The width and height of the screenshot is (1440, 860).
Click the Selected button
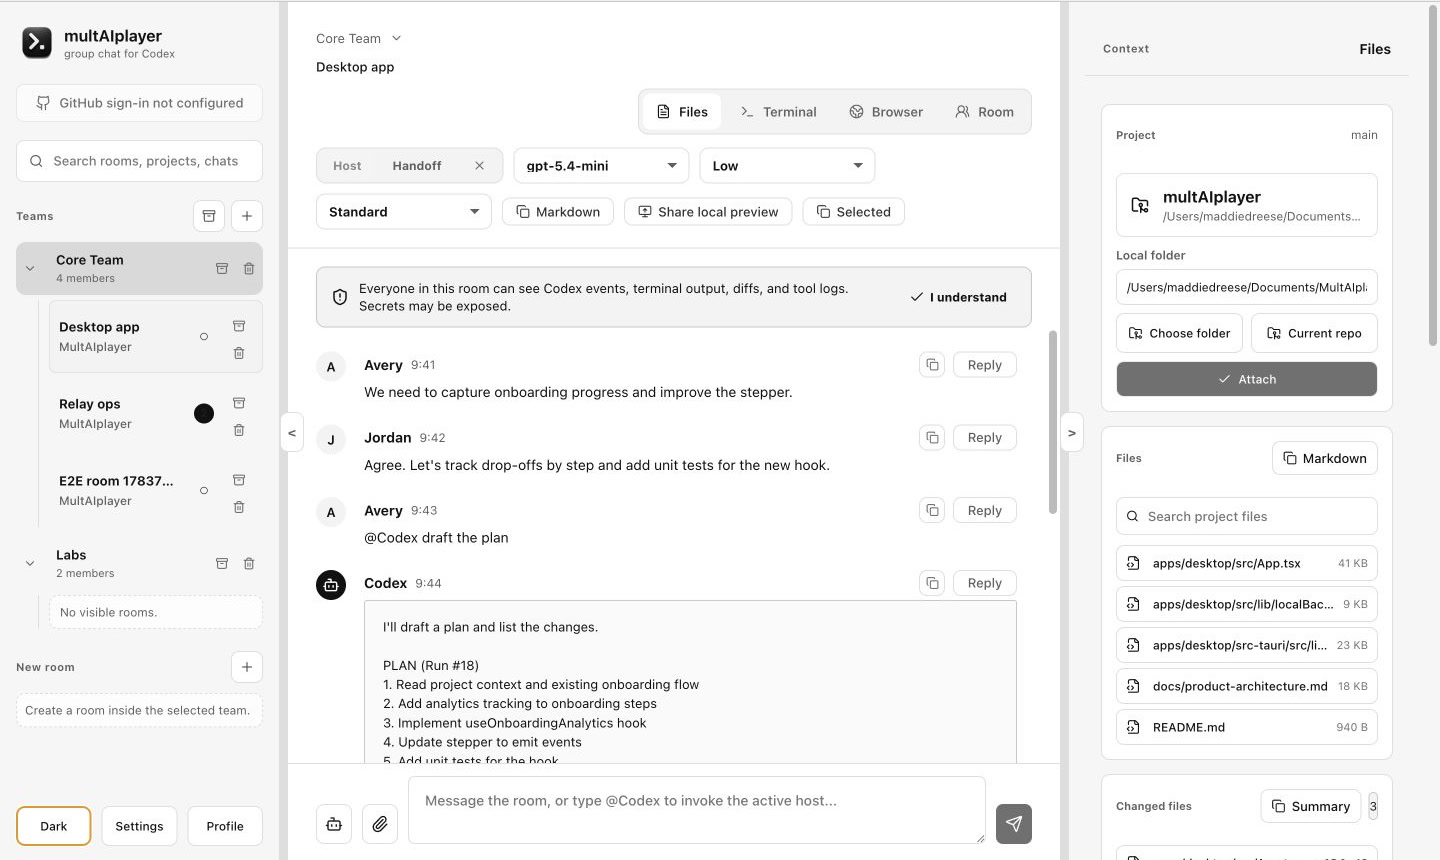pyautogui.click(x=853, y=212)
